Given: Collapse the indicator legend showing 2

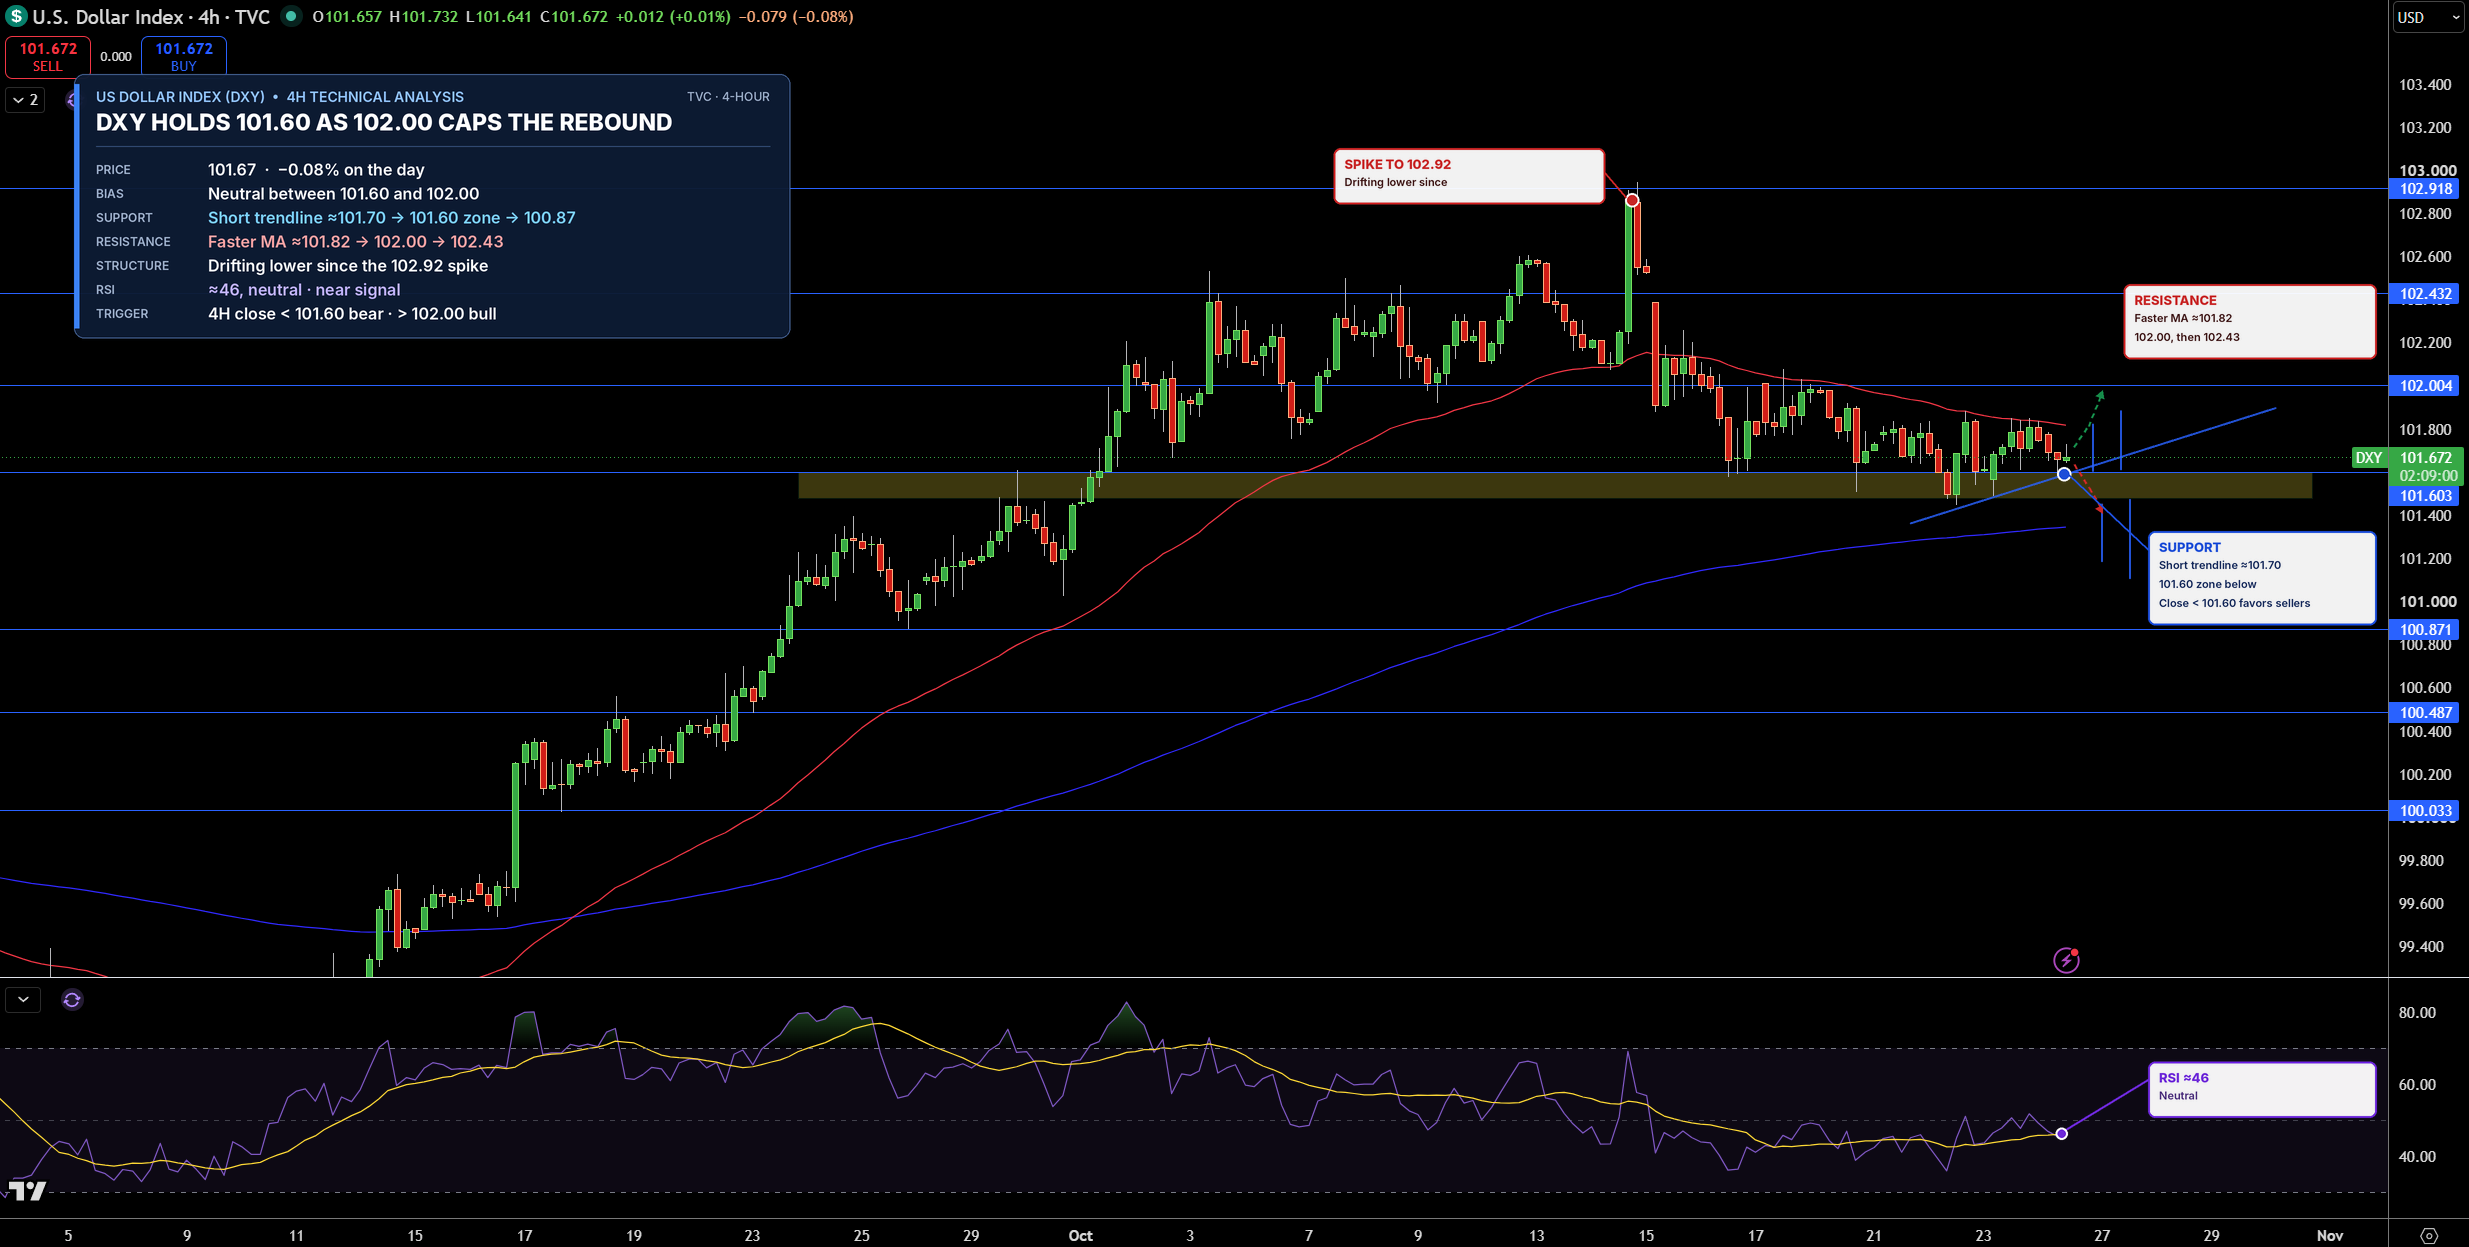Looking at the screenshot, I should [x=25, y=100].
